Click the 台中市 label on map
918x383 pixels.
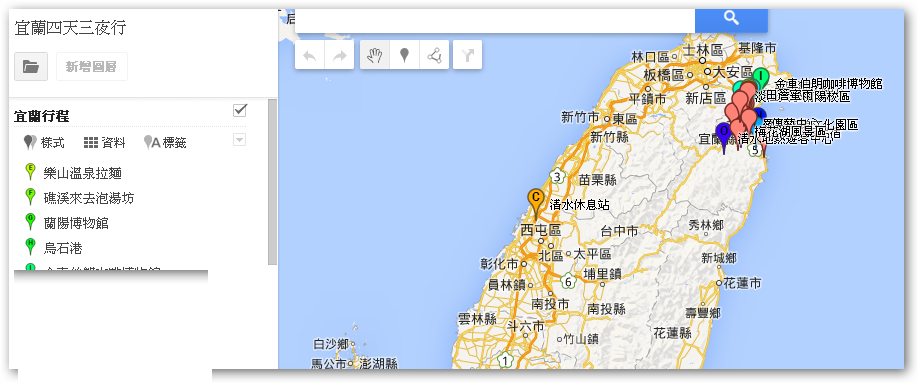(619, 231)
